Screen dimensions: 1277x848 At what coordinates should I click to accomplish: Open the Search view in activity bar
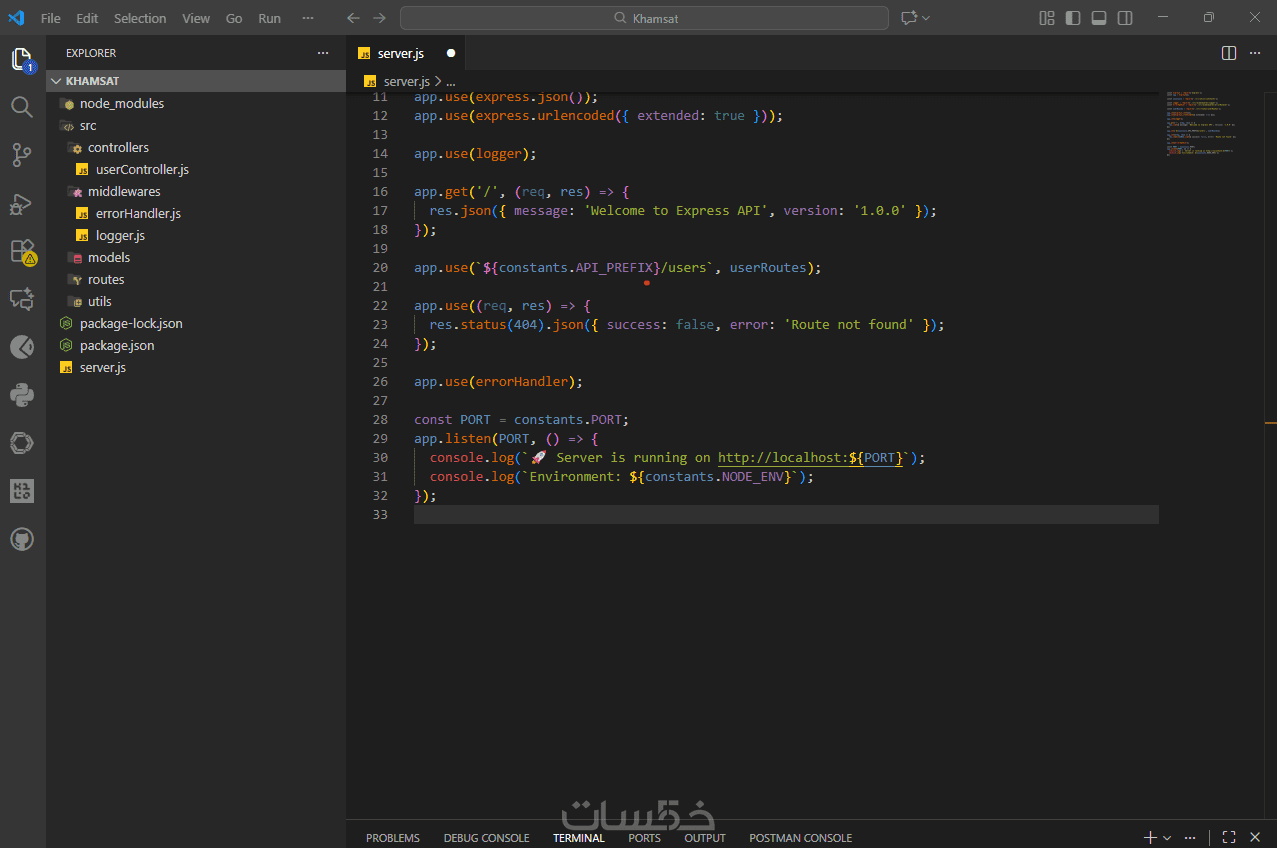click(x=22, y=107)
